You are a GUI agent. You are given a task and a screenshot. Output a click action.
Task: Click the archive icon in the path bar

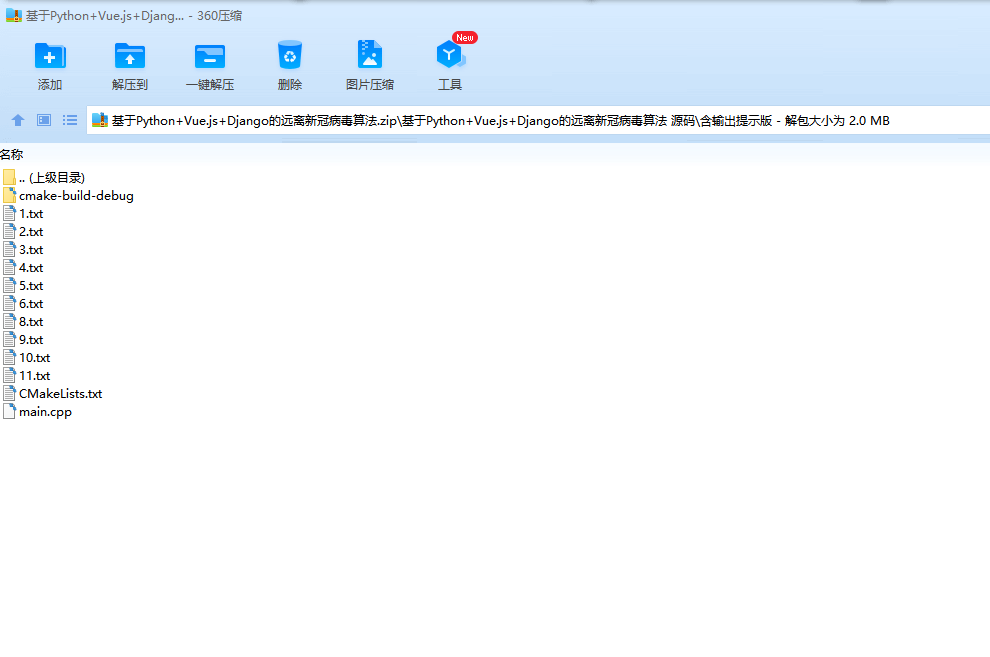(x=100, y=120)
